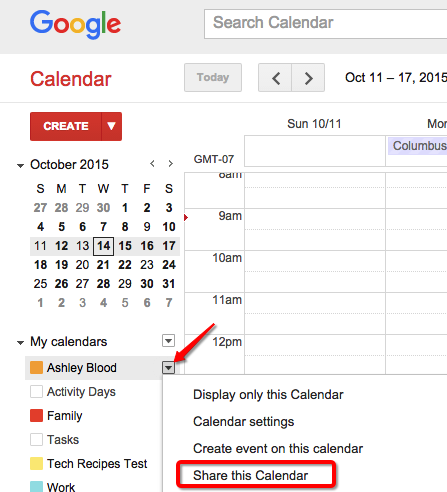Image resolution: width=447 pixels, height=492 pixels.
Task: Open Calendar settings menu entry
Action: [x=244, y=422]
